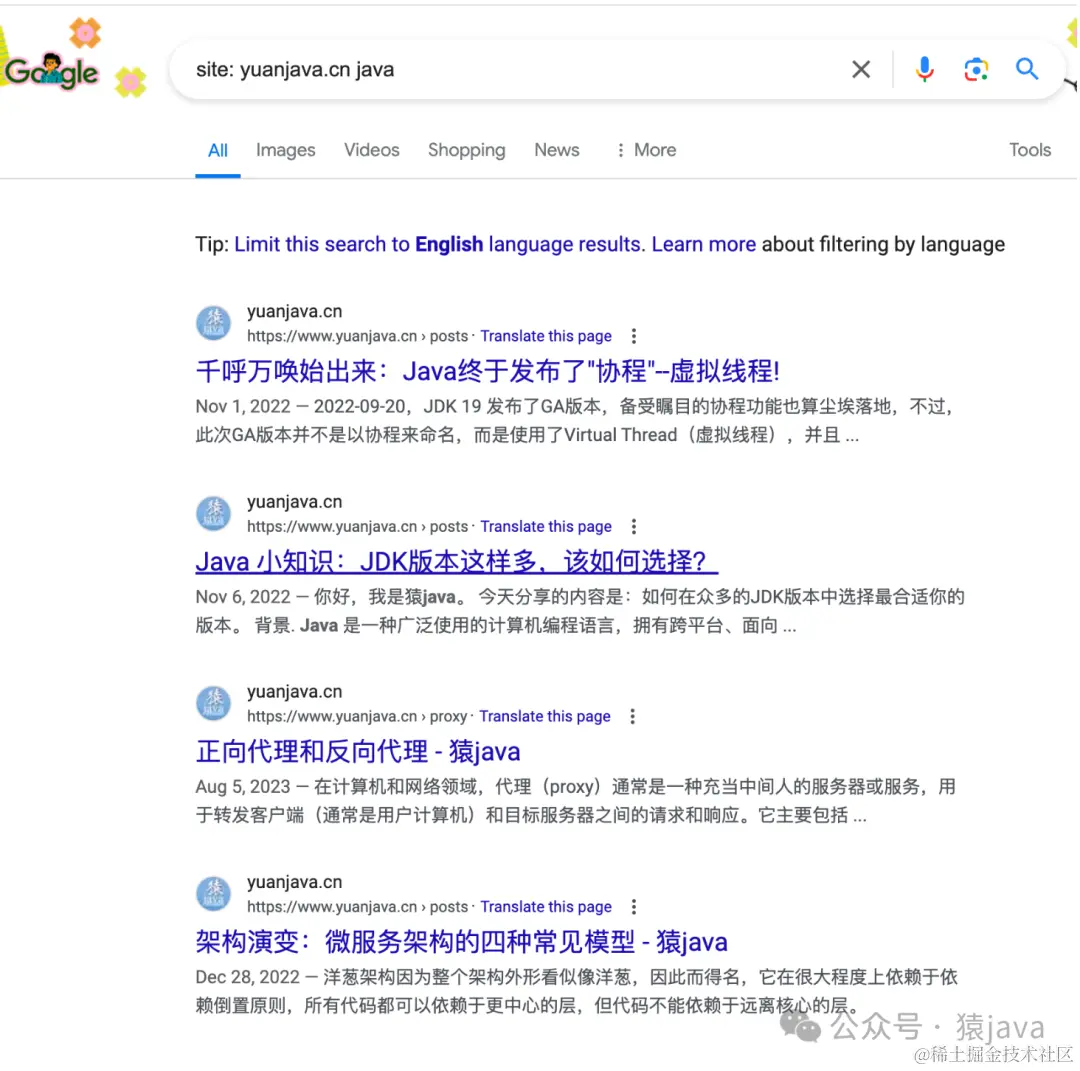Image resolution: width=1080 pixels, height=1071 pixels.
Task: Click favicon of the 微服务架构 result
Action: tap(214, 893)
